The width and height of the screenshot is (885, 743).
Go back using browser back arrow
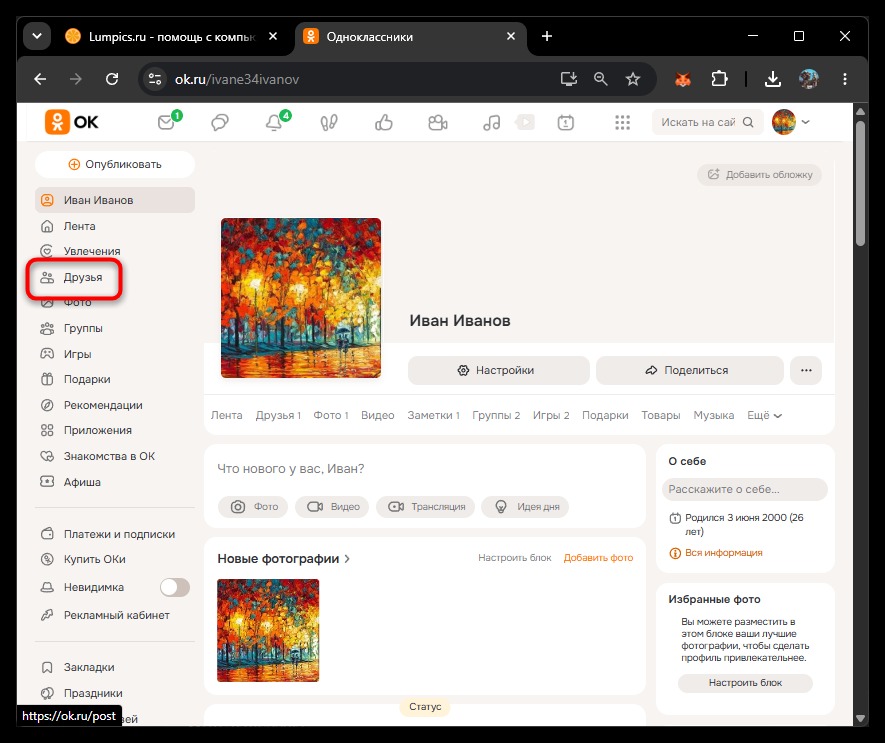point(40,79)
